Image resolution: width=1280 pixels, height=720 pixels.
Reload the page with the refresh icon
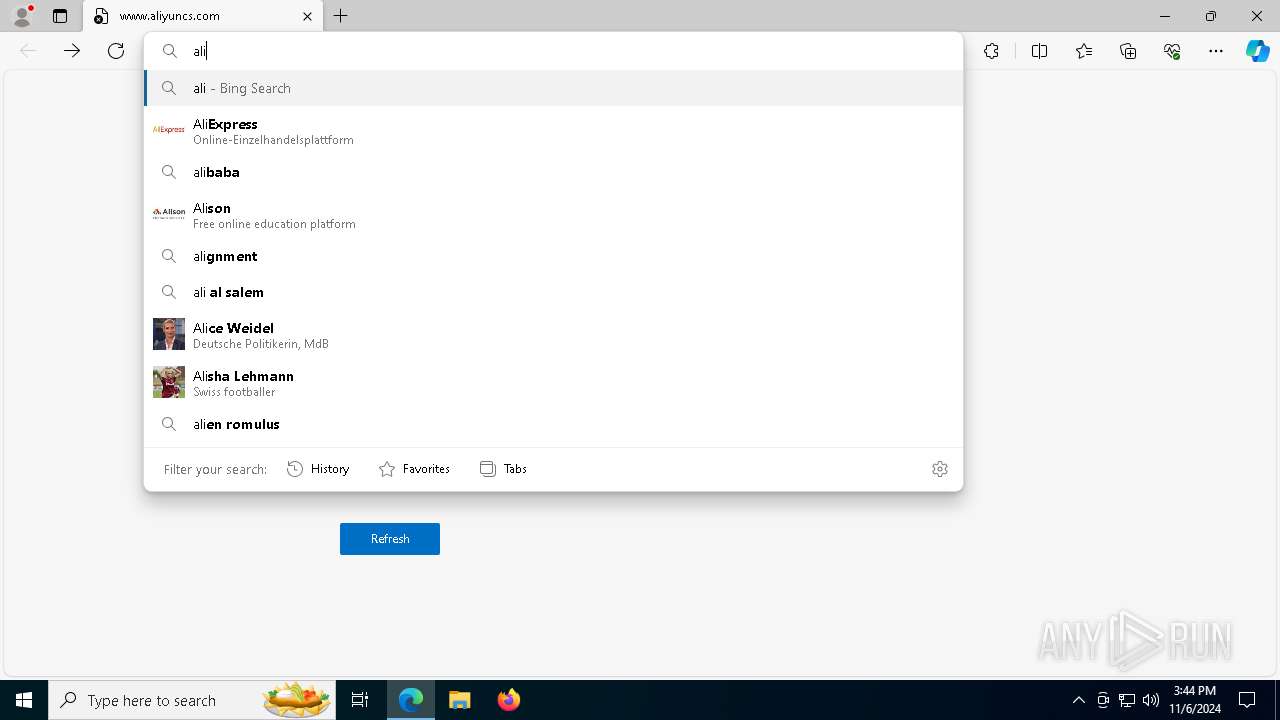coord(116,51)
